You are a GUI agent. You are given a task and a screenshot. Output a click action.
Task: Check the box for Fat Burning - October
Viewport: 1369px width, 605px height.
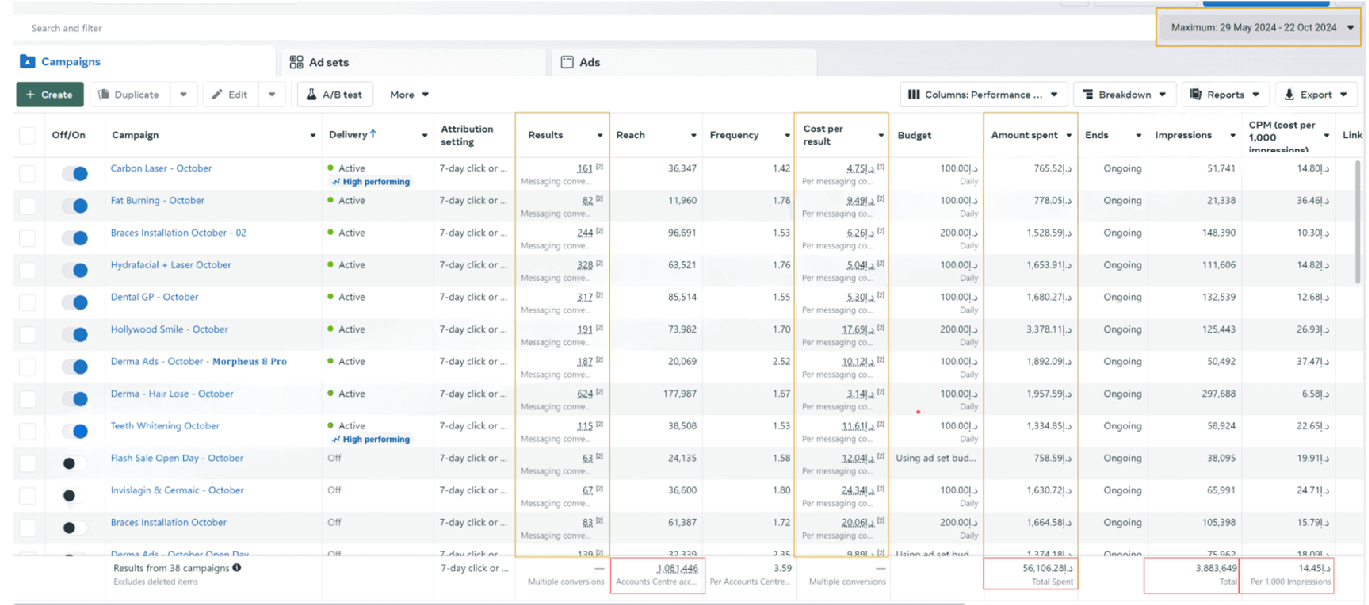click(27, 206)
